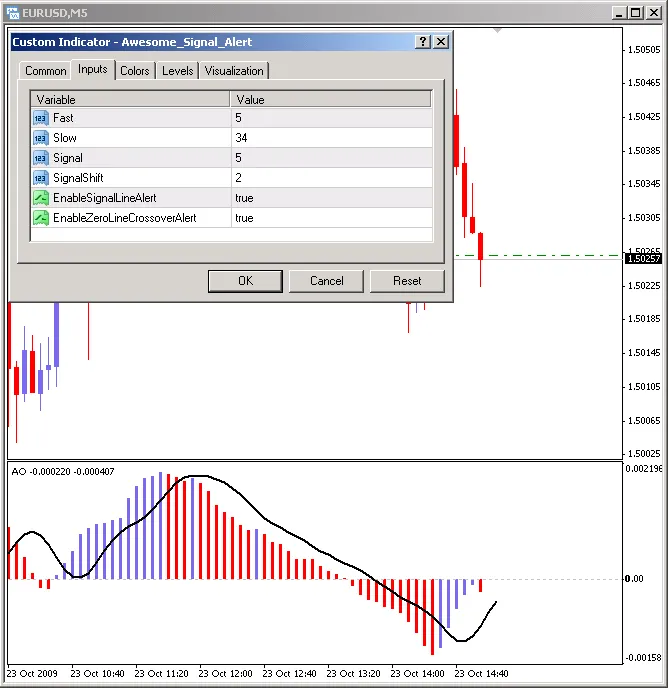This screenshot has width=668, height=688.
Task: Select the Fast value field showing 5
Action: click(331, 118)
